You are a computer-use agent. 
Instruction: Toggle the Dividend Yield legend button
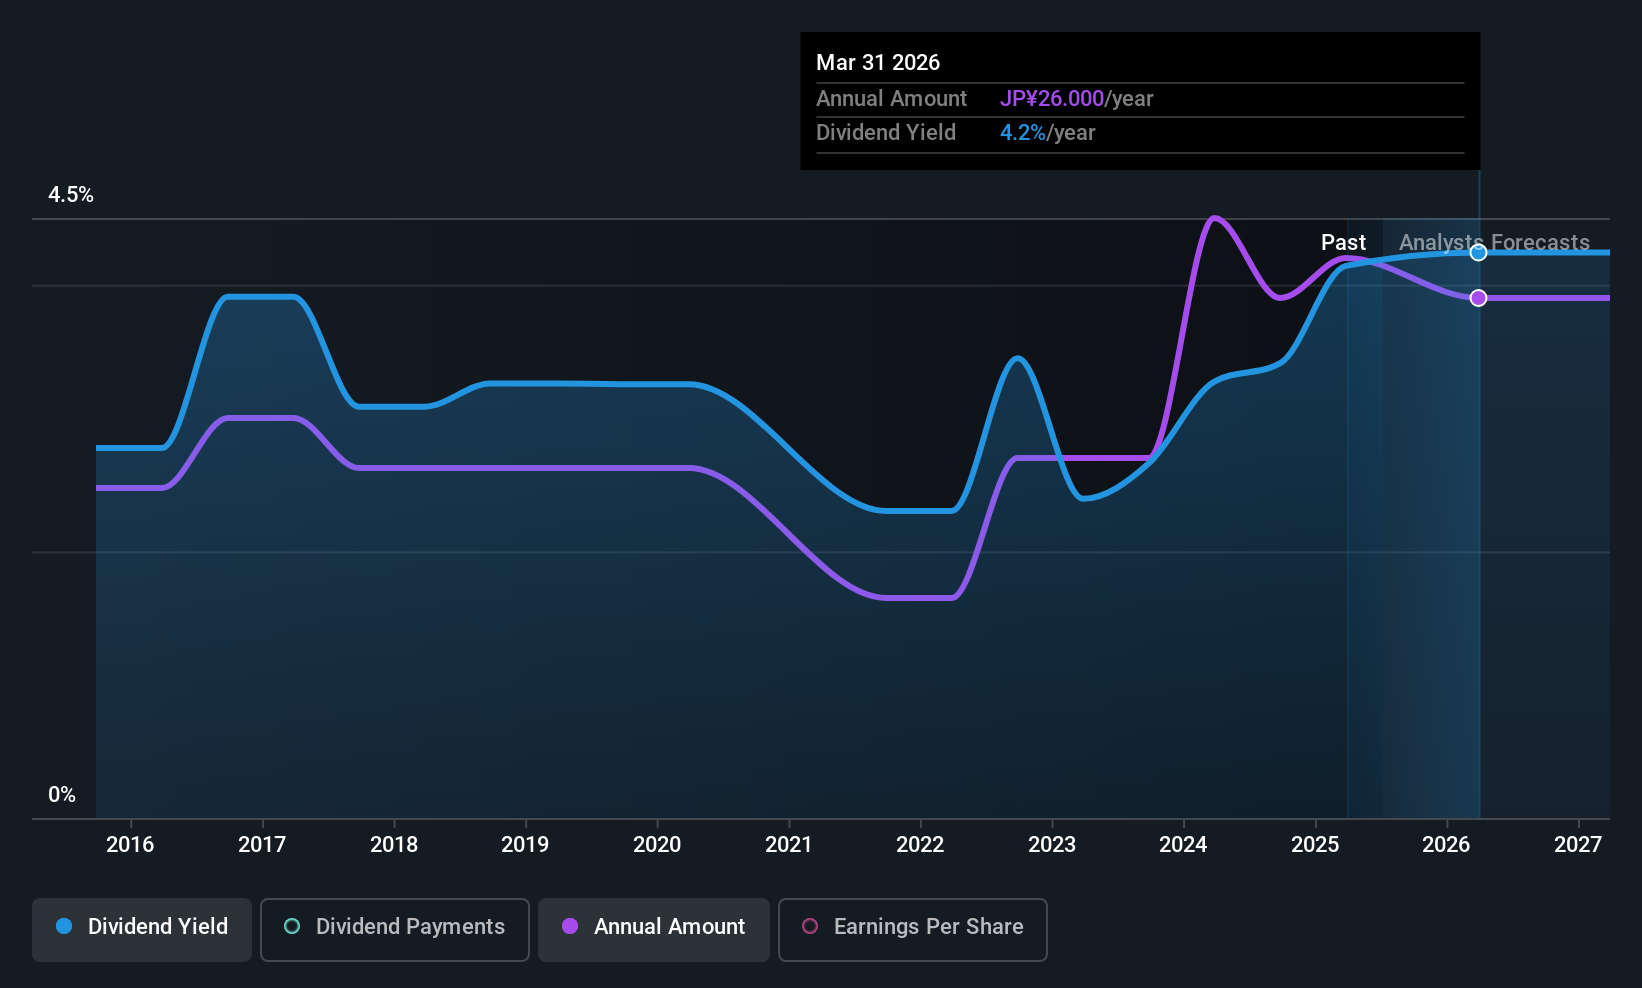(142, 930)
